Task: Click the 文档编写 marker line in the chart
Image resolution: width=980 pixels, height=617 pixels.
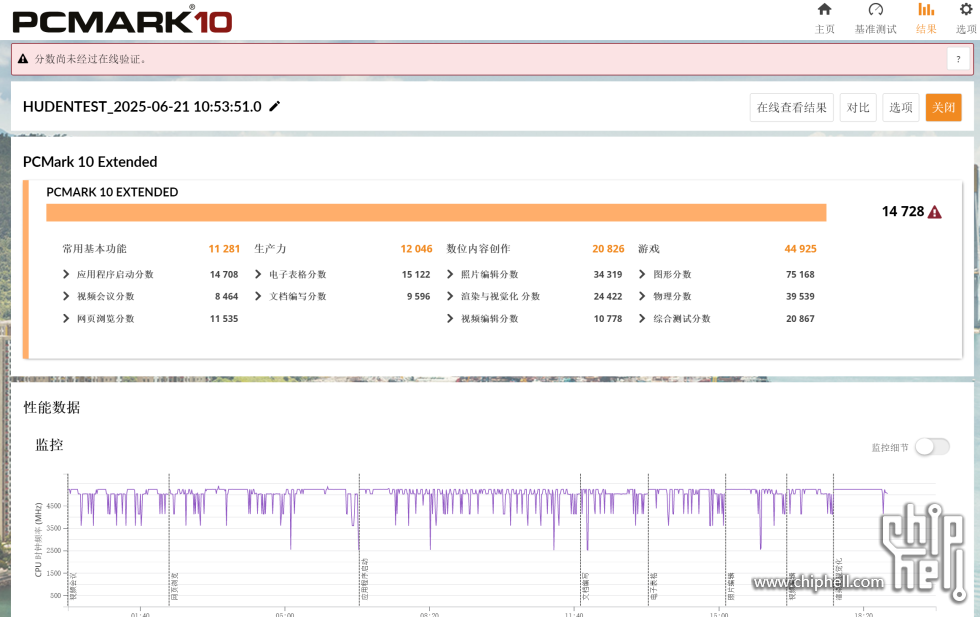Action: 581,538
